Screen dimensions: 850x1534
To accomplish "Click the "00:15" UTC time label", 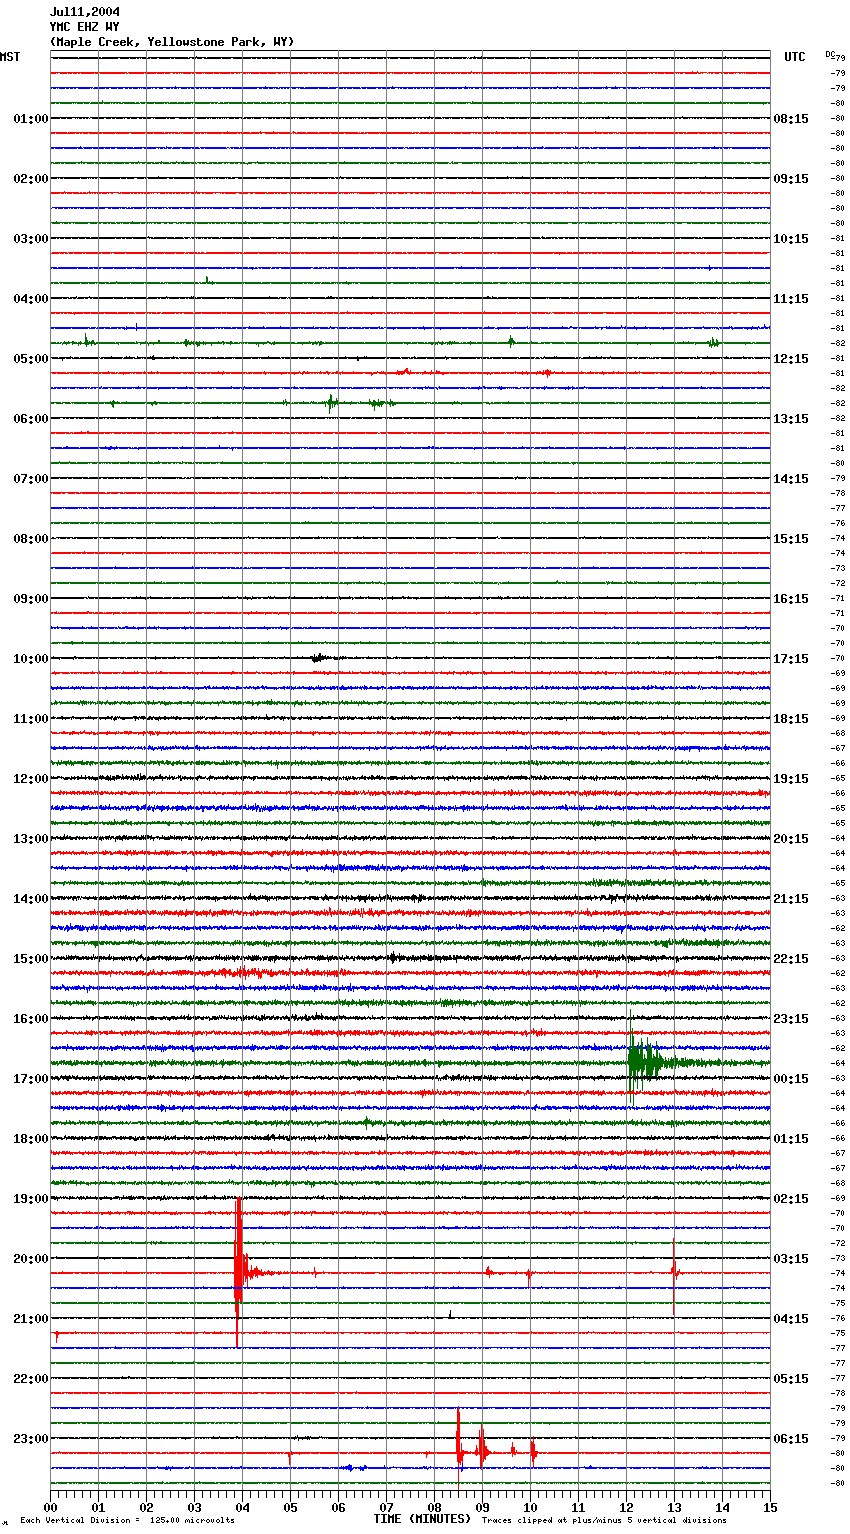I will (x=791, y=1079).
